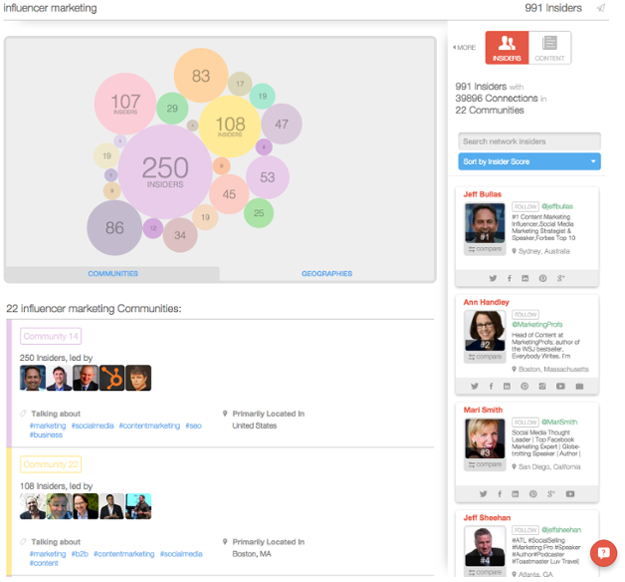This screenshot has width=625, height=582.
Task: Select the yellow 108 insiders bubble
Action: coord(230,126)
